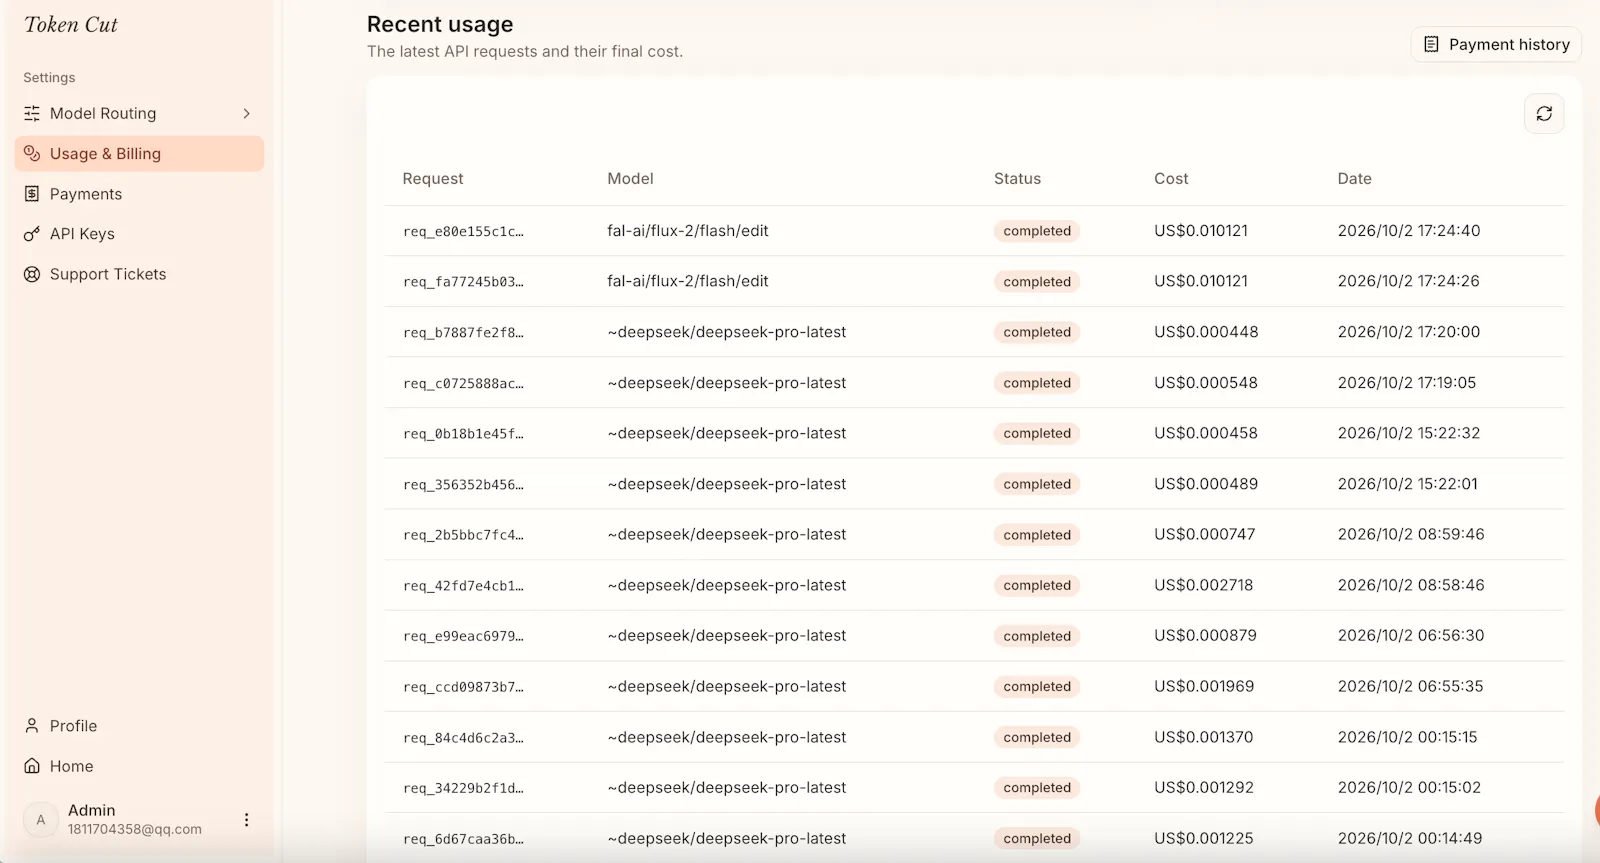1600x863 pixels.
Task: Click date 2026/10/2 15:22:01
Action: 1408,484
